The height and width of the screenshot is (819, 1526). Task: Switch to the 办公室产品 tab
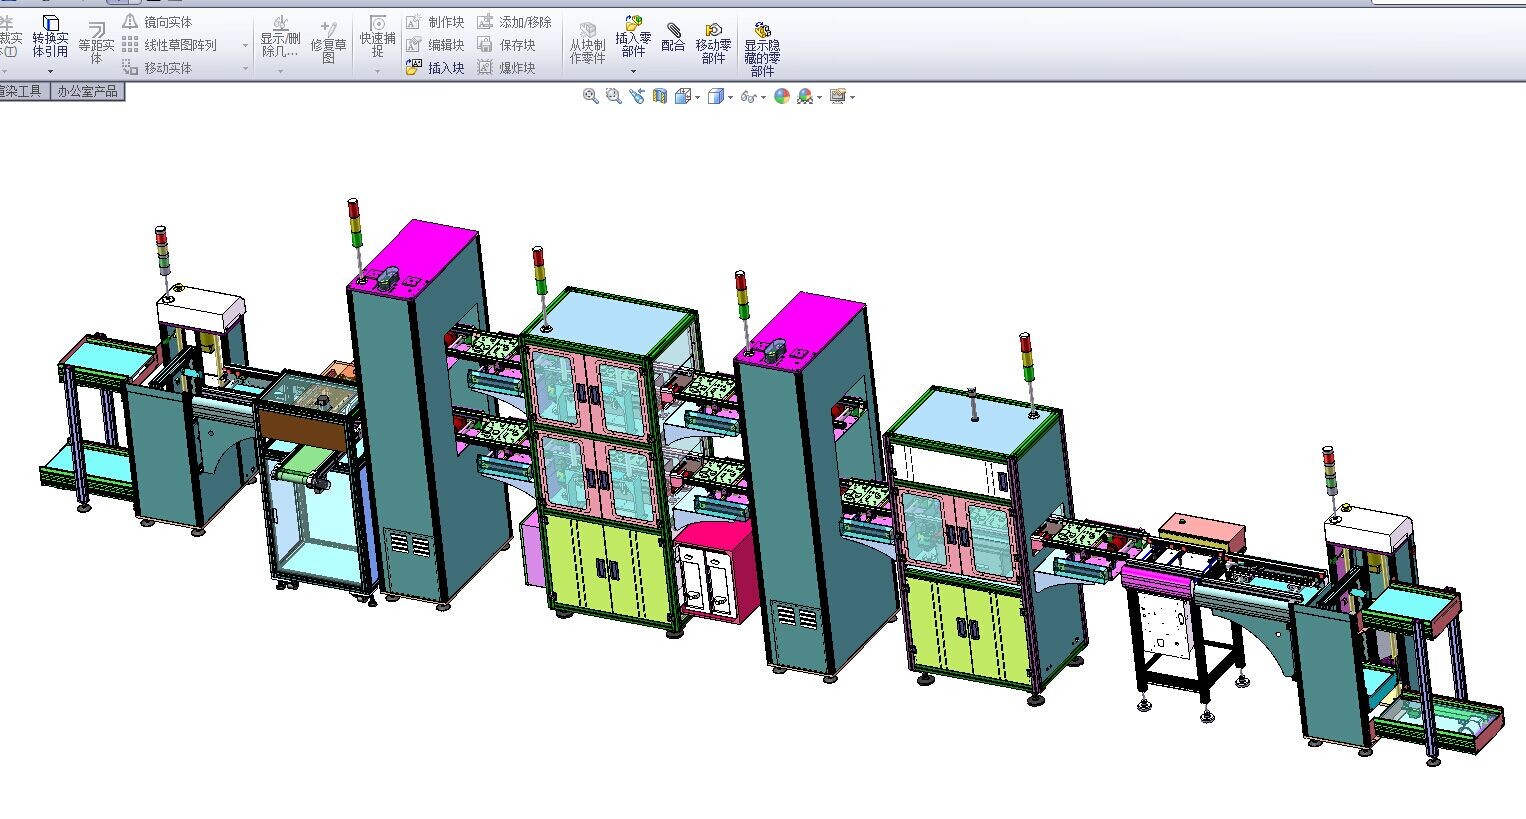point(87,91)
